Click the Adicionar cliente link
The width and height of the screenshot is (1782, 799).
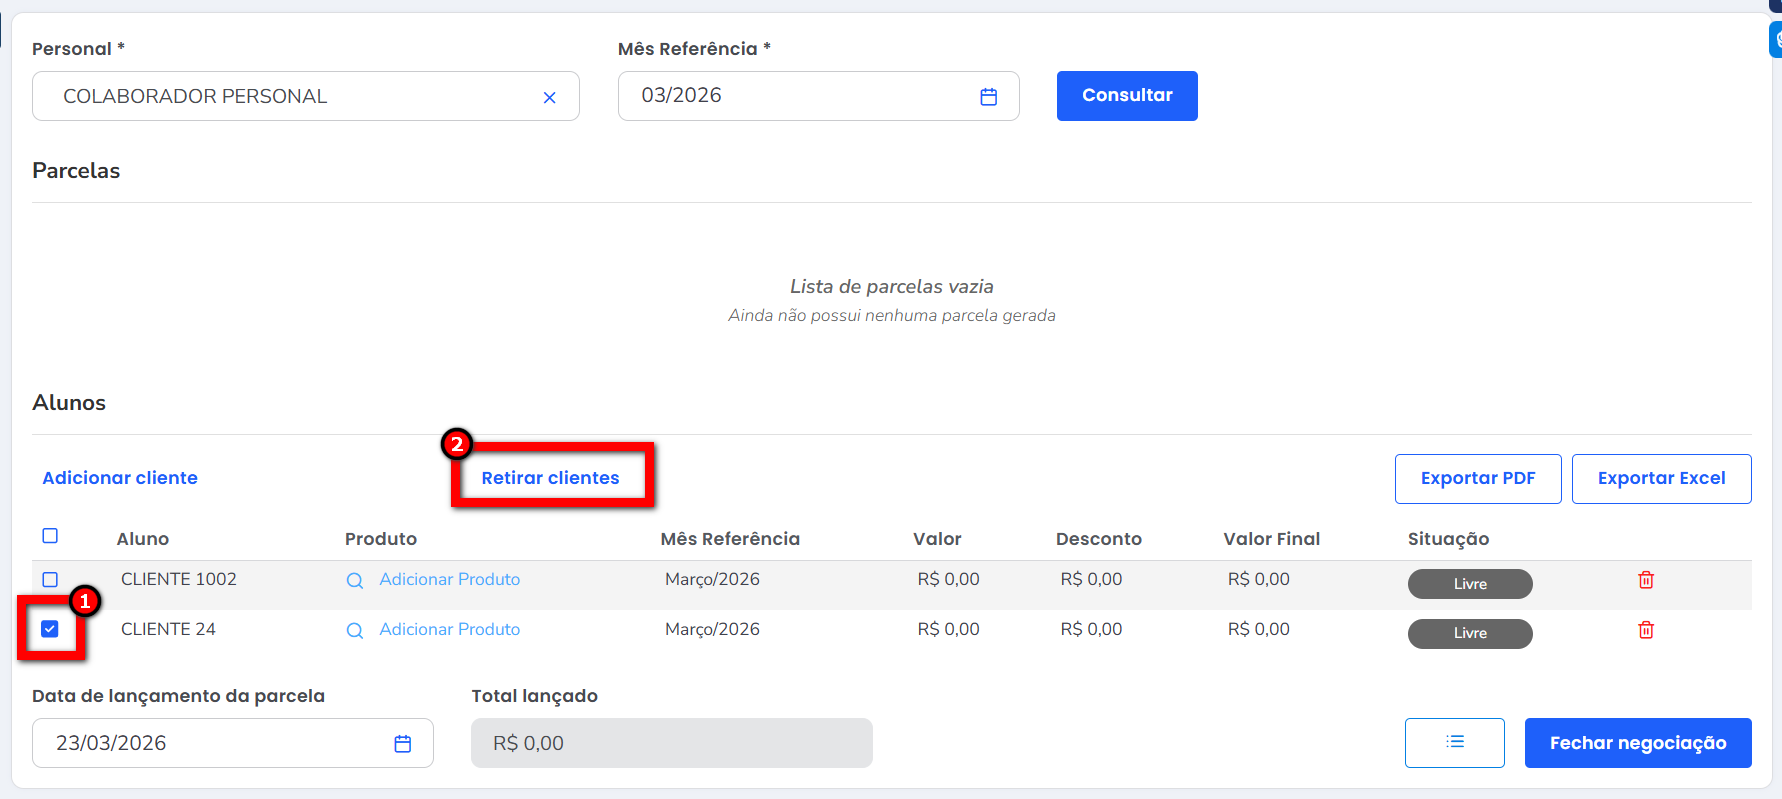(x=120, y=478)
